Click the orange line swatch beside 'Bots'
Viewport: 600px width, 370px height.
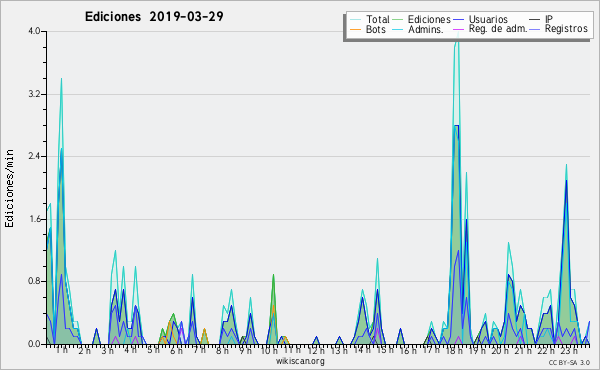point(355,29)
